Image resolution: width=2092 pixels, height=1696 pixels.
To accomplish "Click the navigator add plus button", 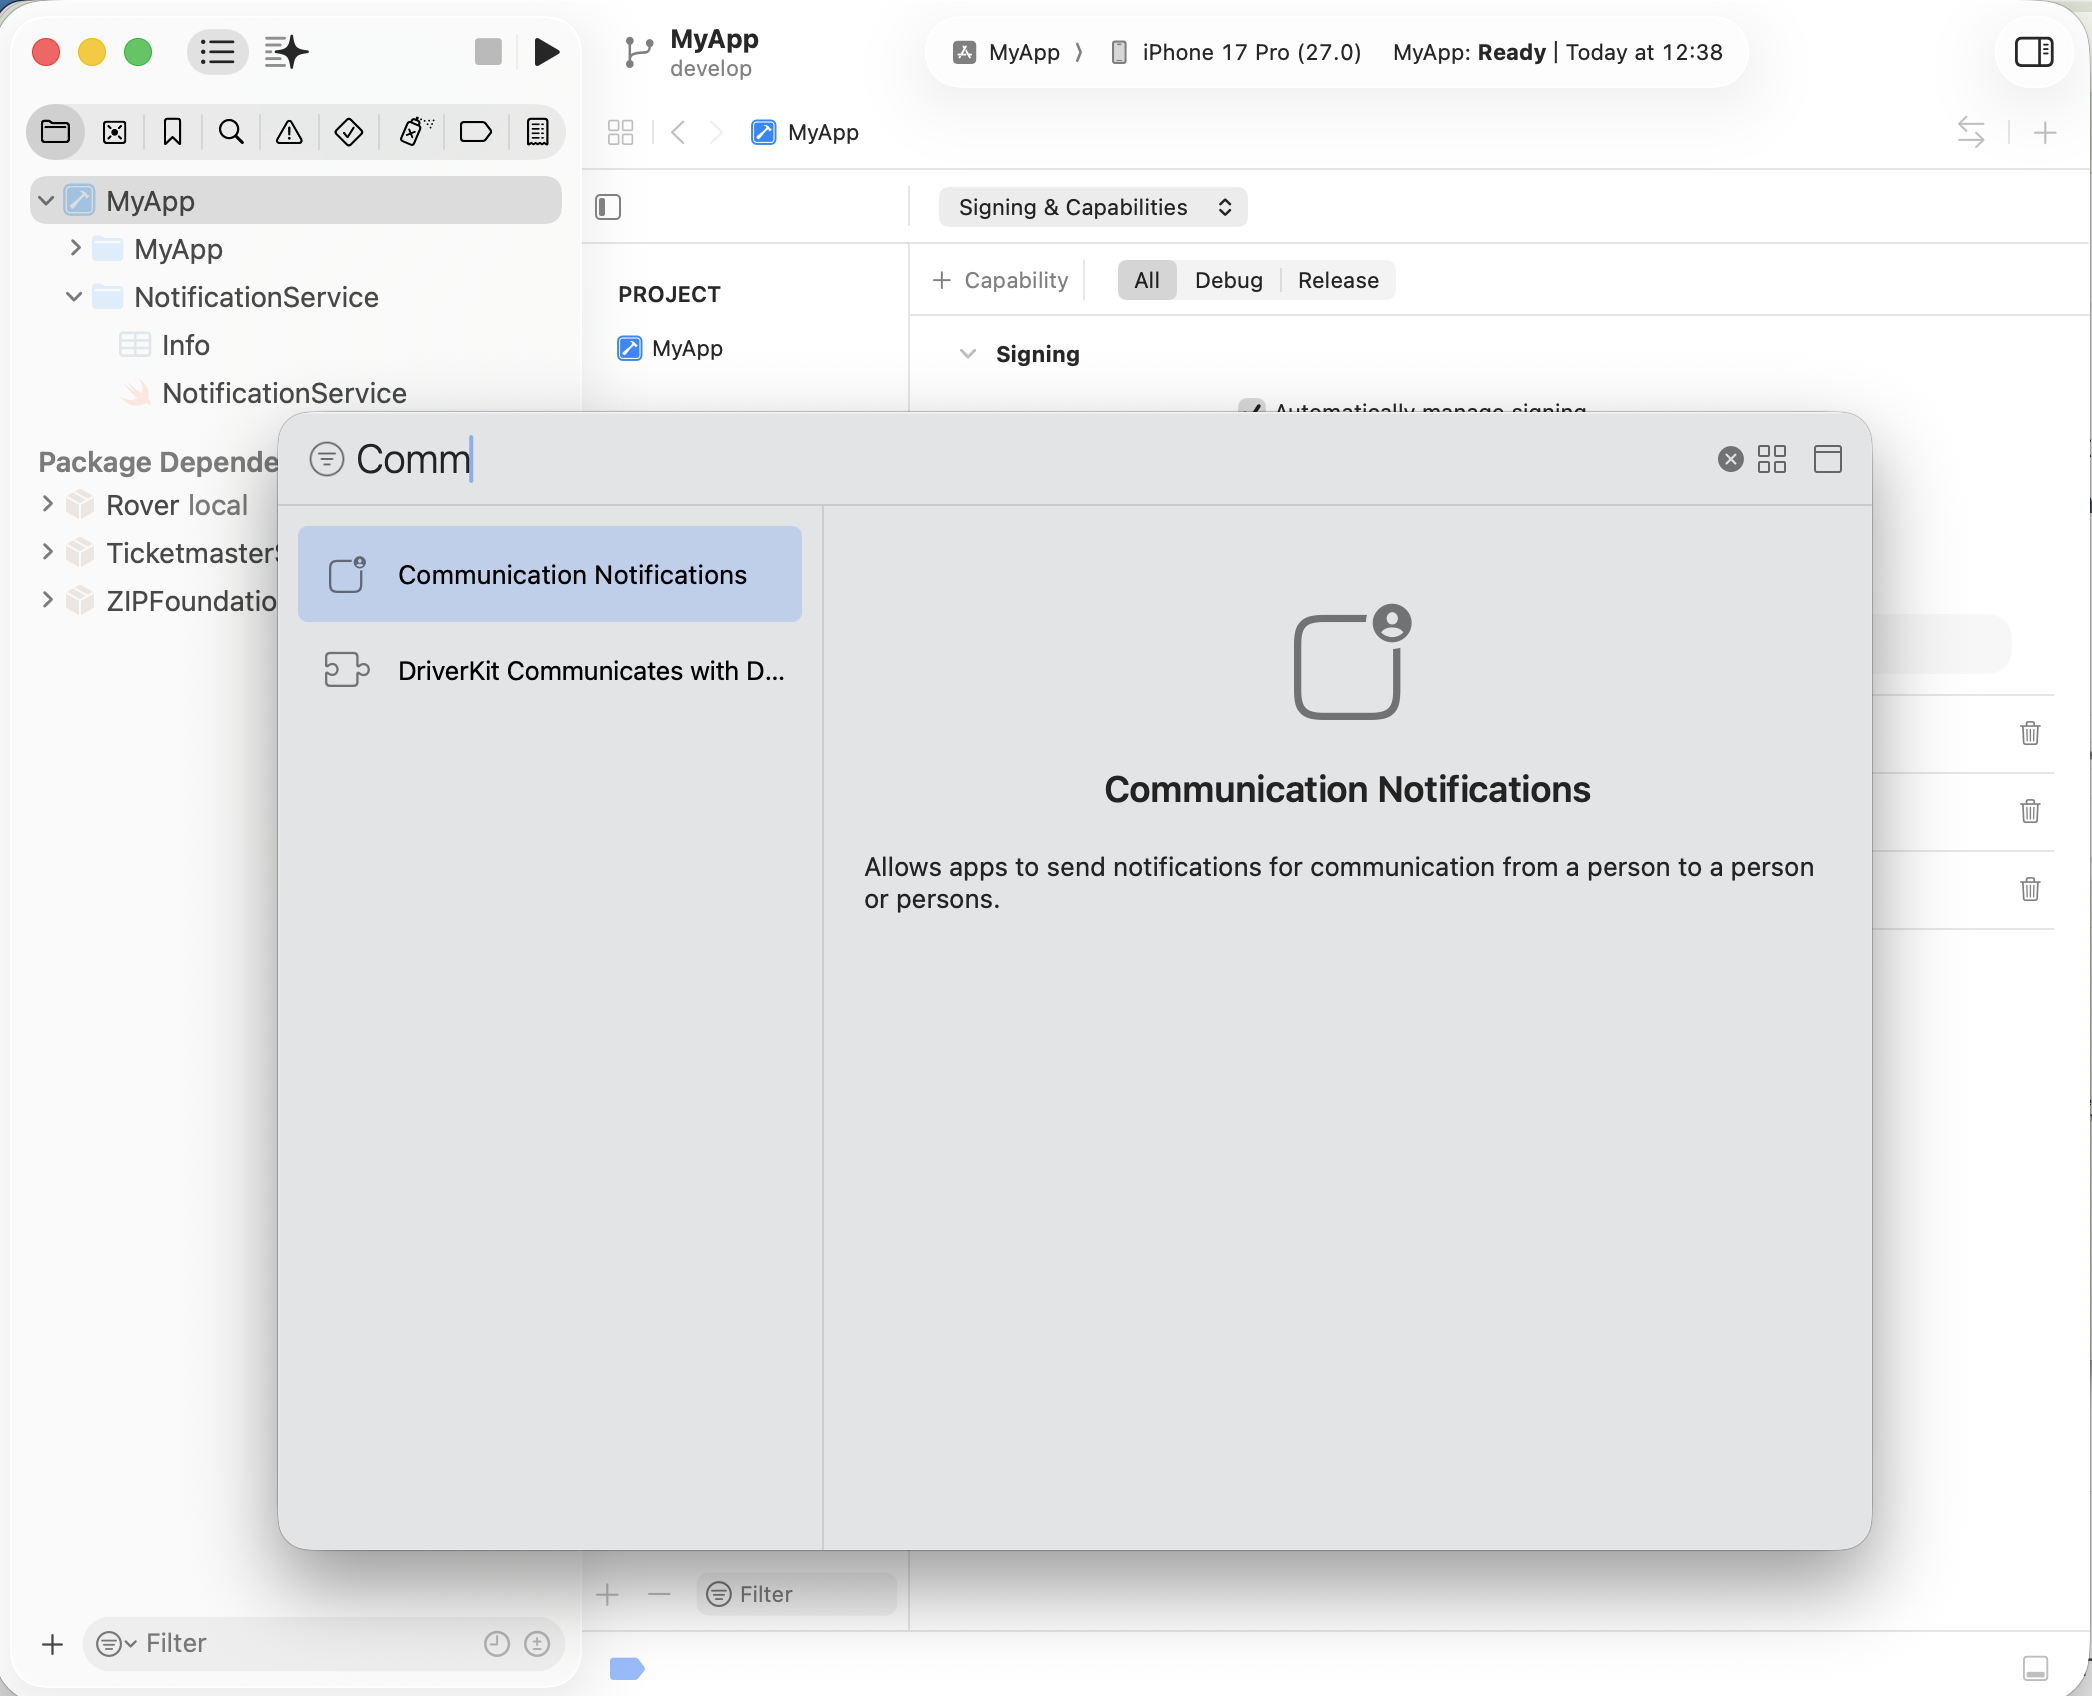I will coord(52,1644).
